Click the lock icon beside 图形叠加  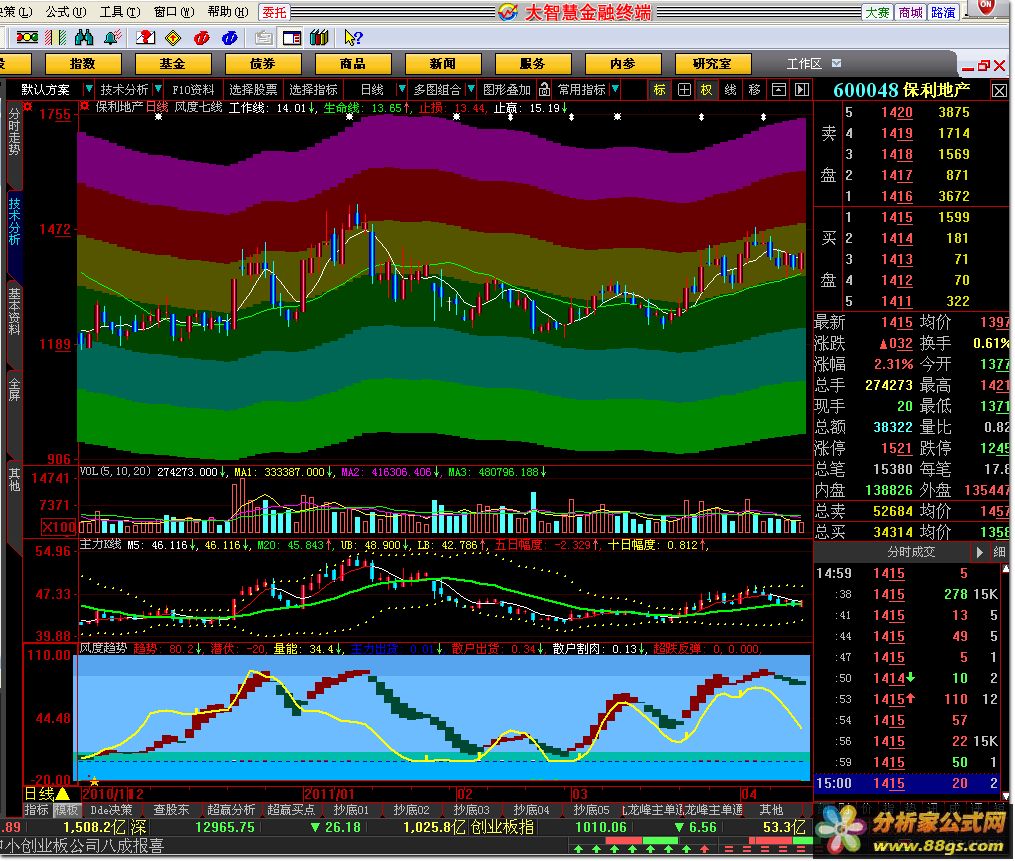point(545,89)
